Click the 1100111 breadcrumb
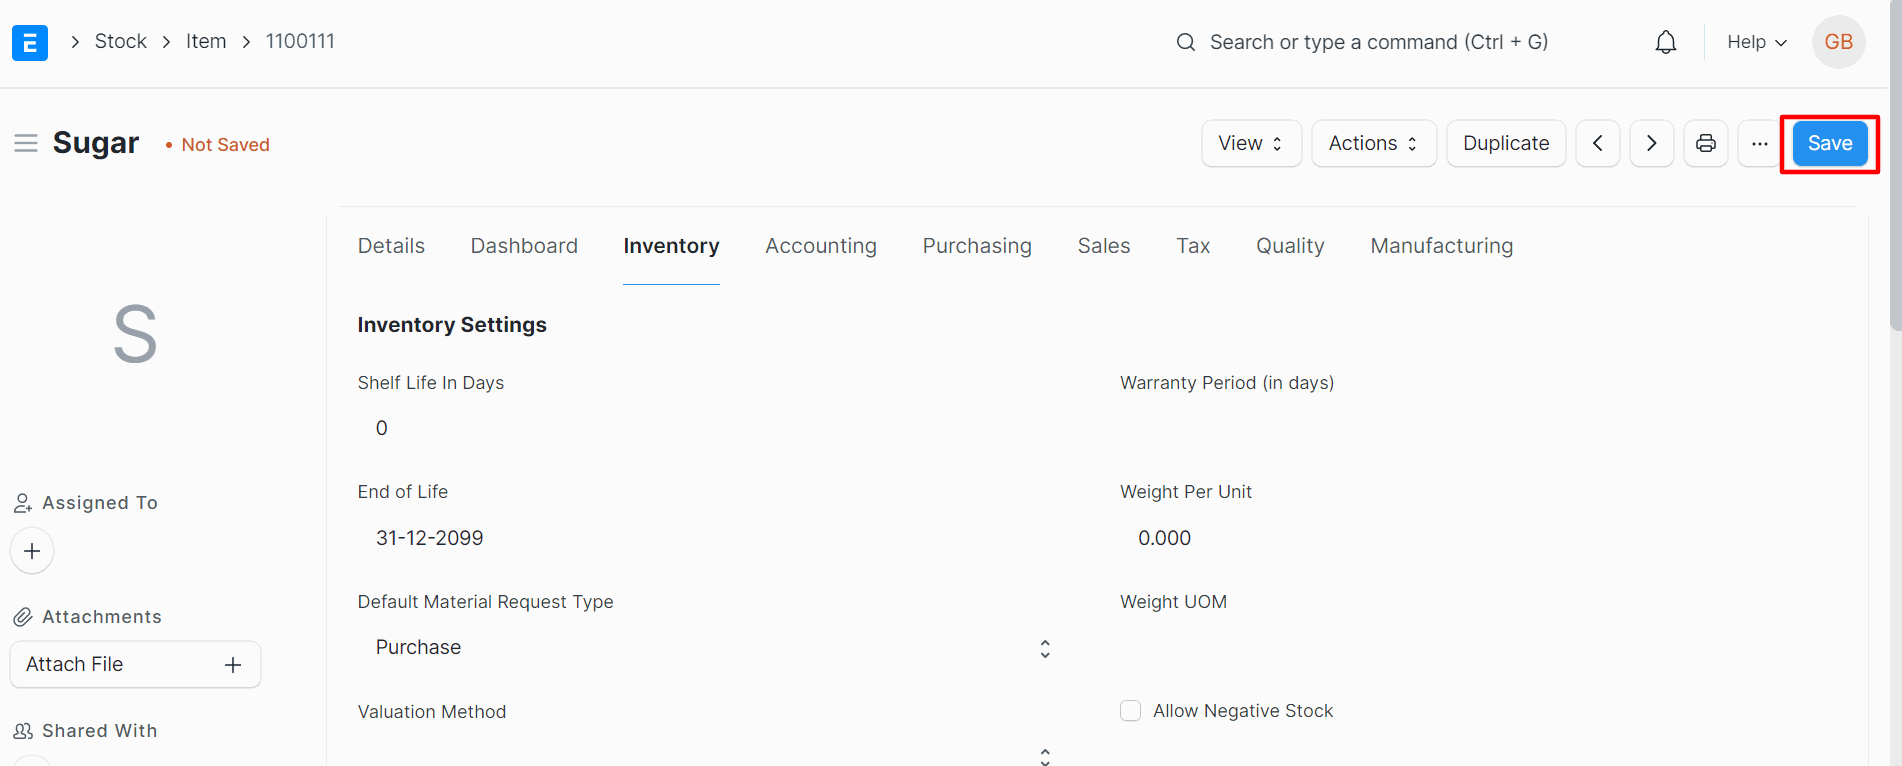 pyautogui.click(x=300, y=41)
